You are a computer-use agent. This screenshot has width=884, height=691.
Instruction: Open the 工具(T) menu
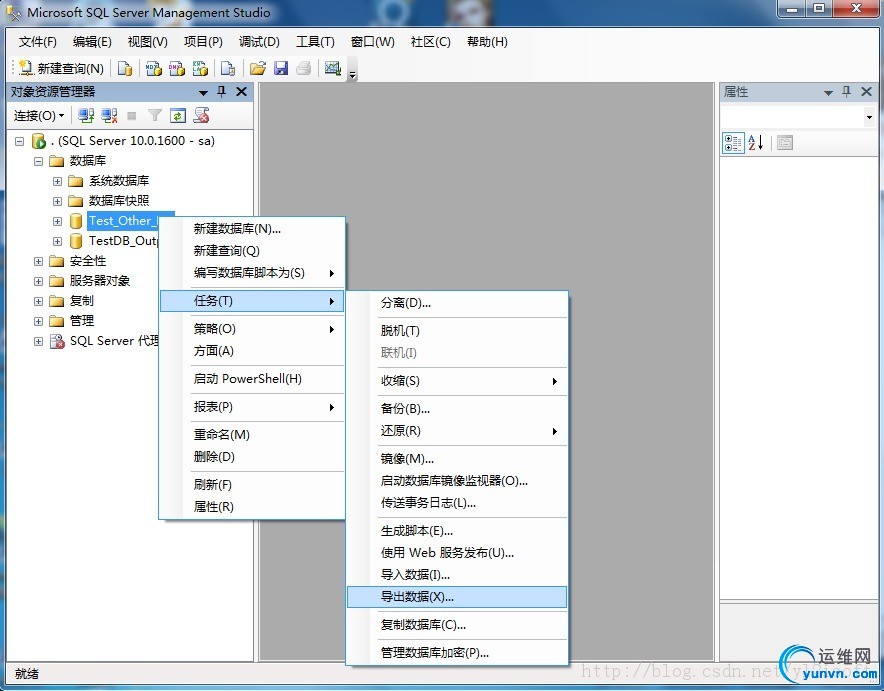point(315,42)
